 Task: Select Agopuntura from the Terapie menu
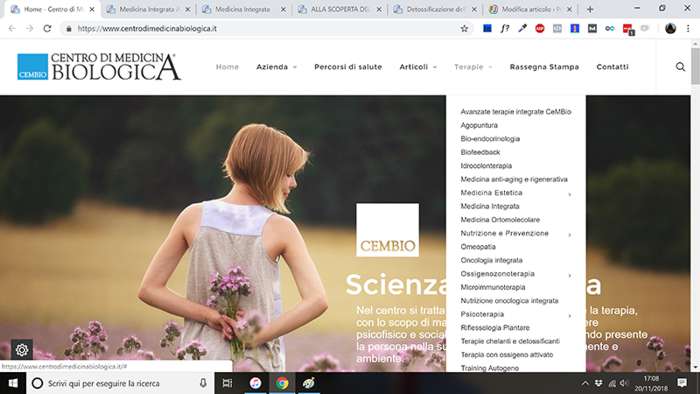479,125
